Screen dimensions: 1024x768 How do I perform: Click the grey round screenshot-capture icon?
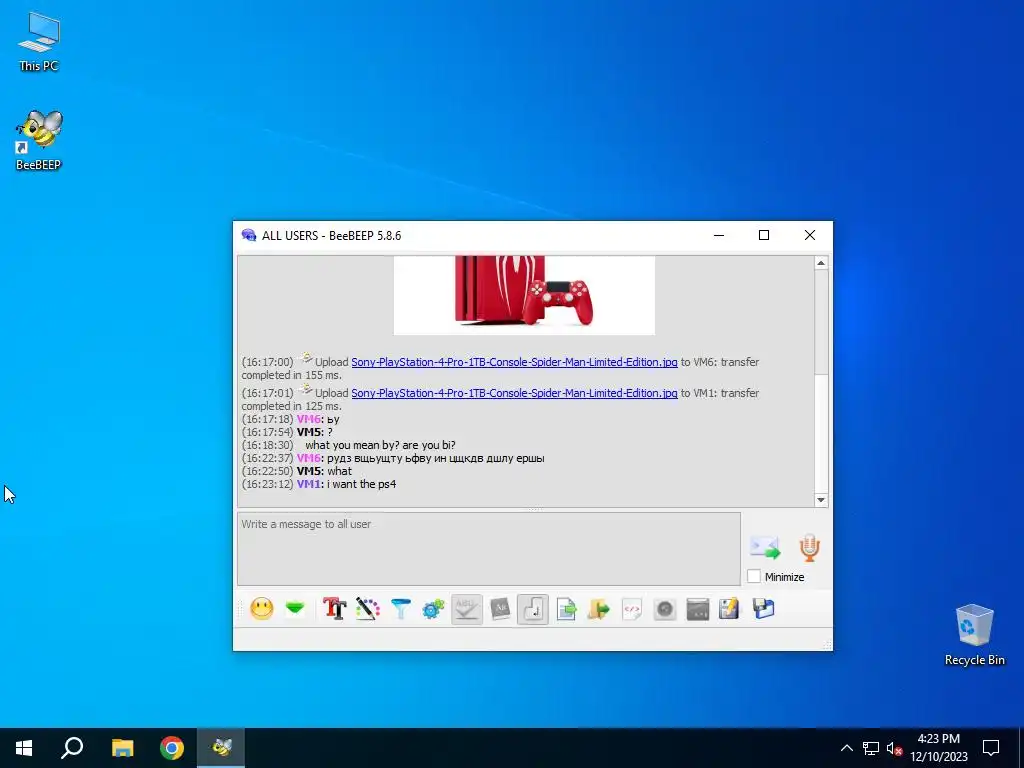pos(665,609)
